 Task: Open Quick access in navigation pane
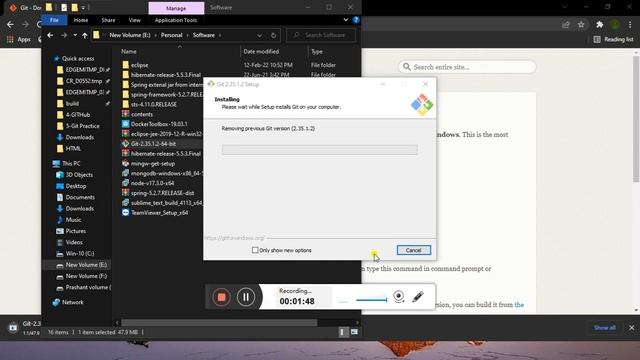click(78, 59)
